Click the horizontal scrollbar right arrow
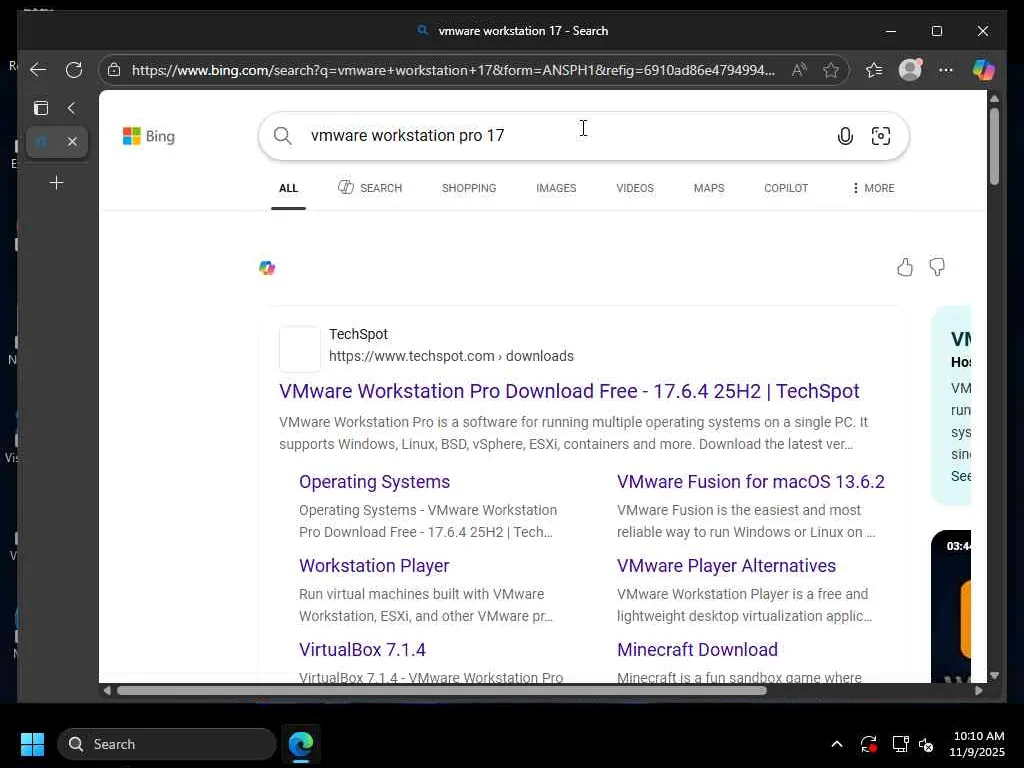 tap(978, 690)
